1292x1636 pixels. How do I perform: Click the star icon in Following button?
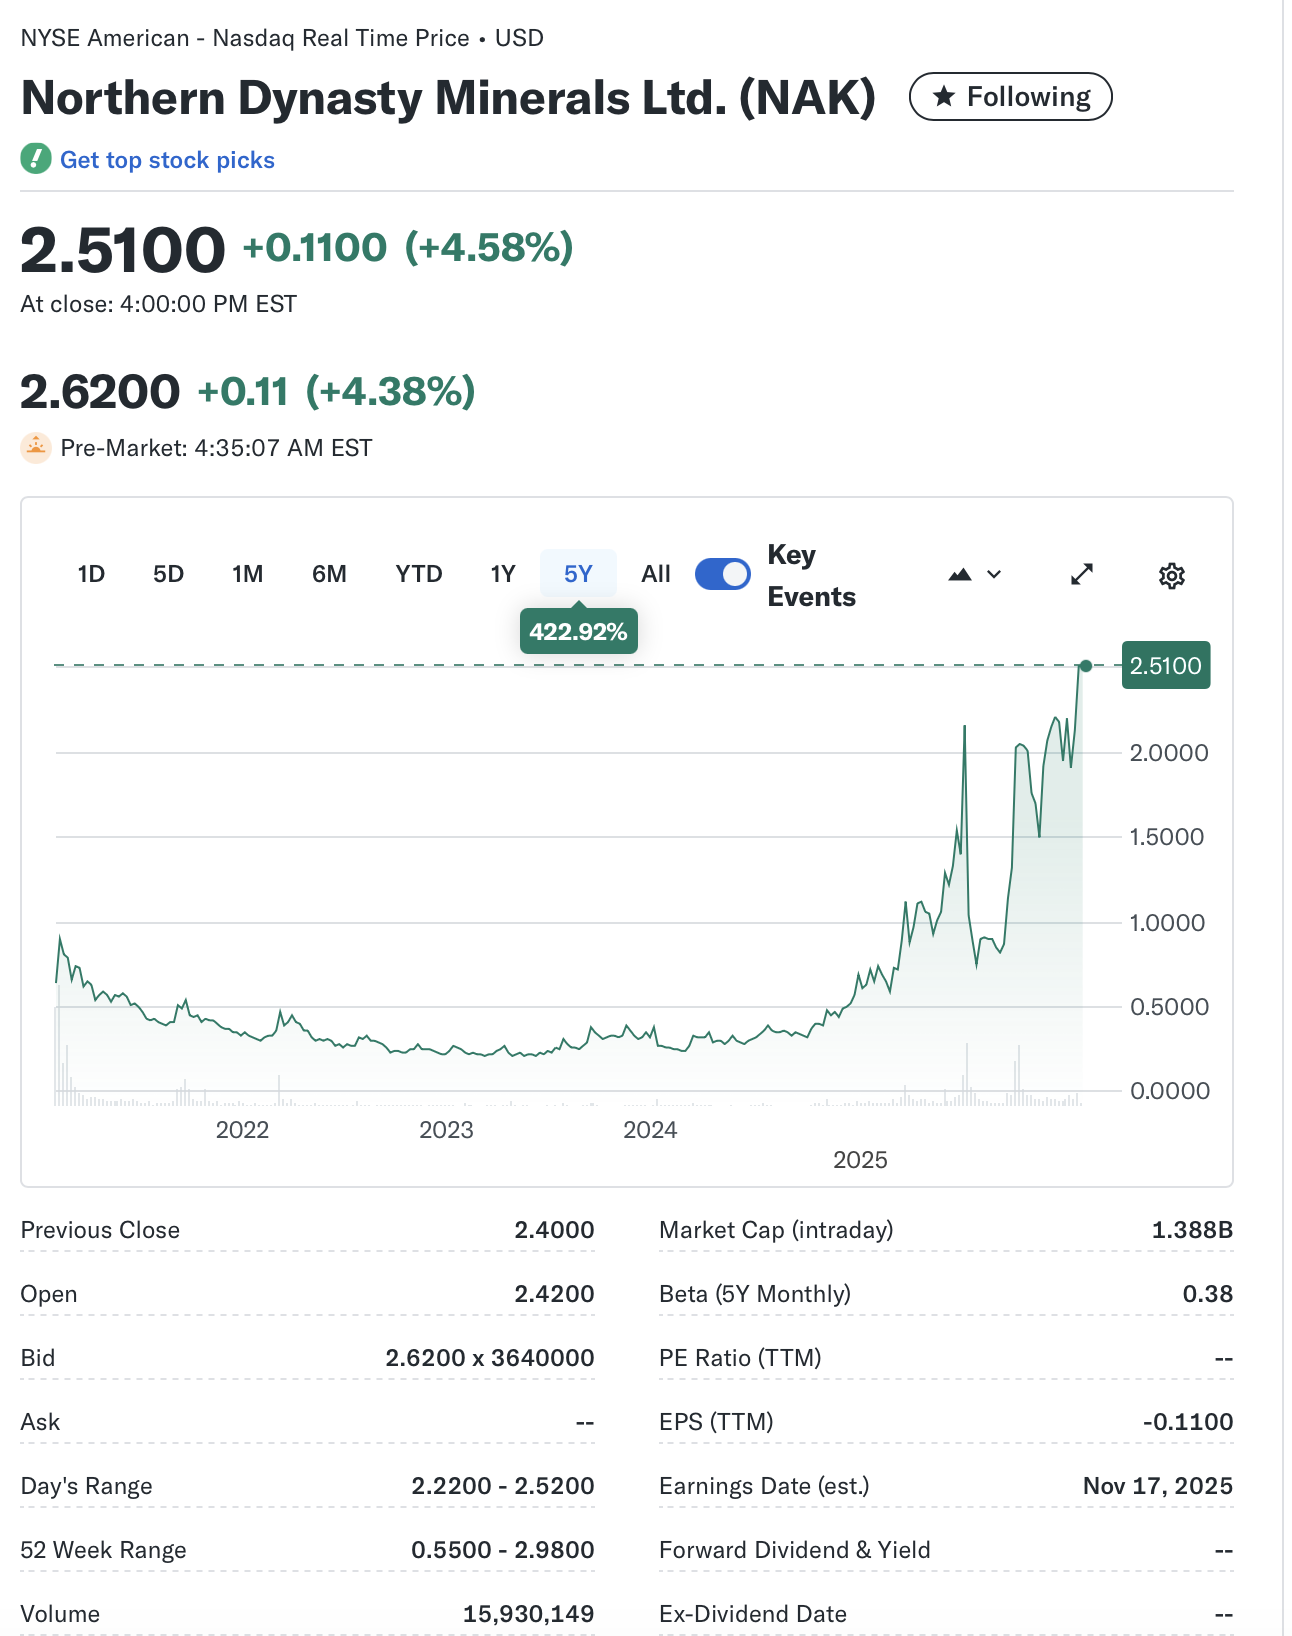(943, 97)
